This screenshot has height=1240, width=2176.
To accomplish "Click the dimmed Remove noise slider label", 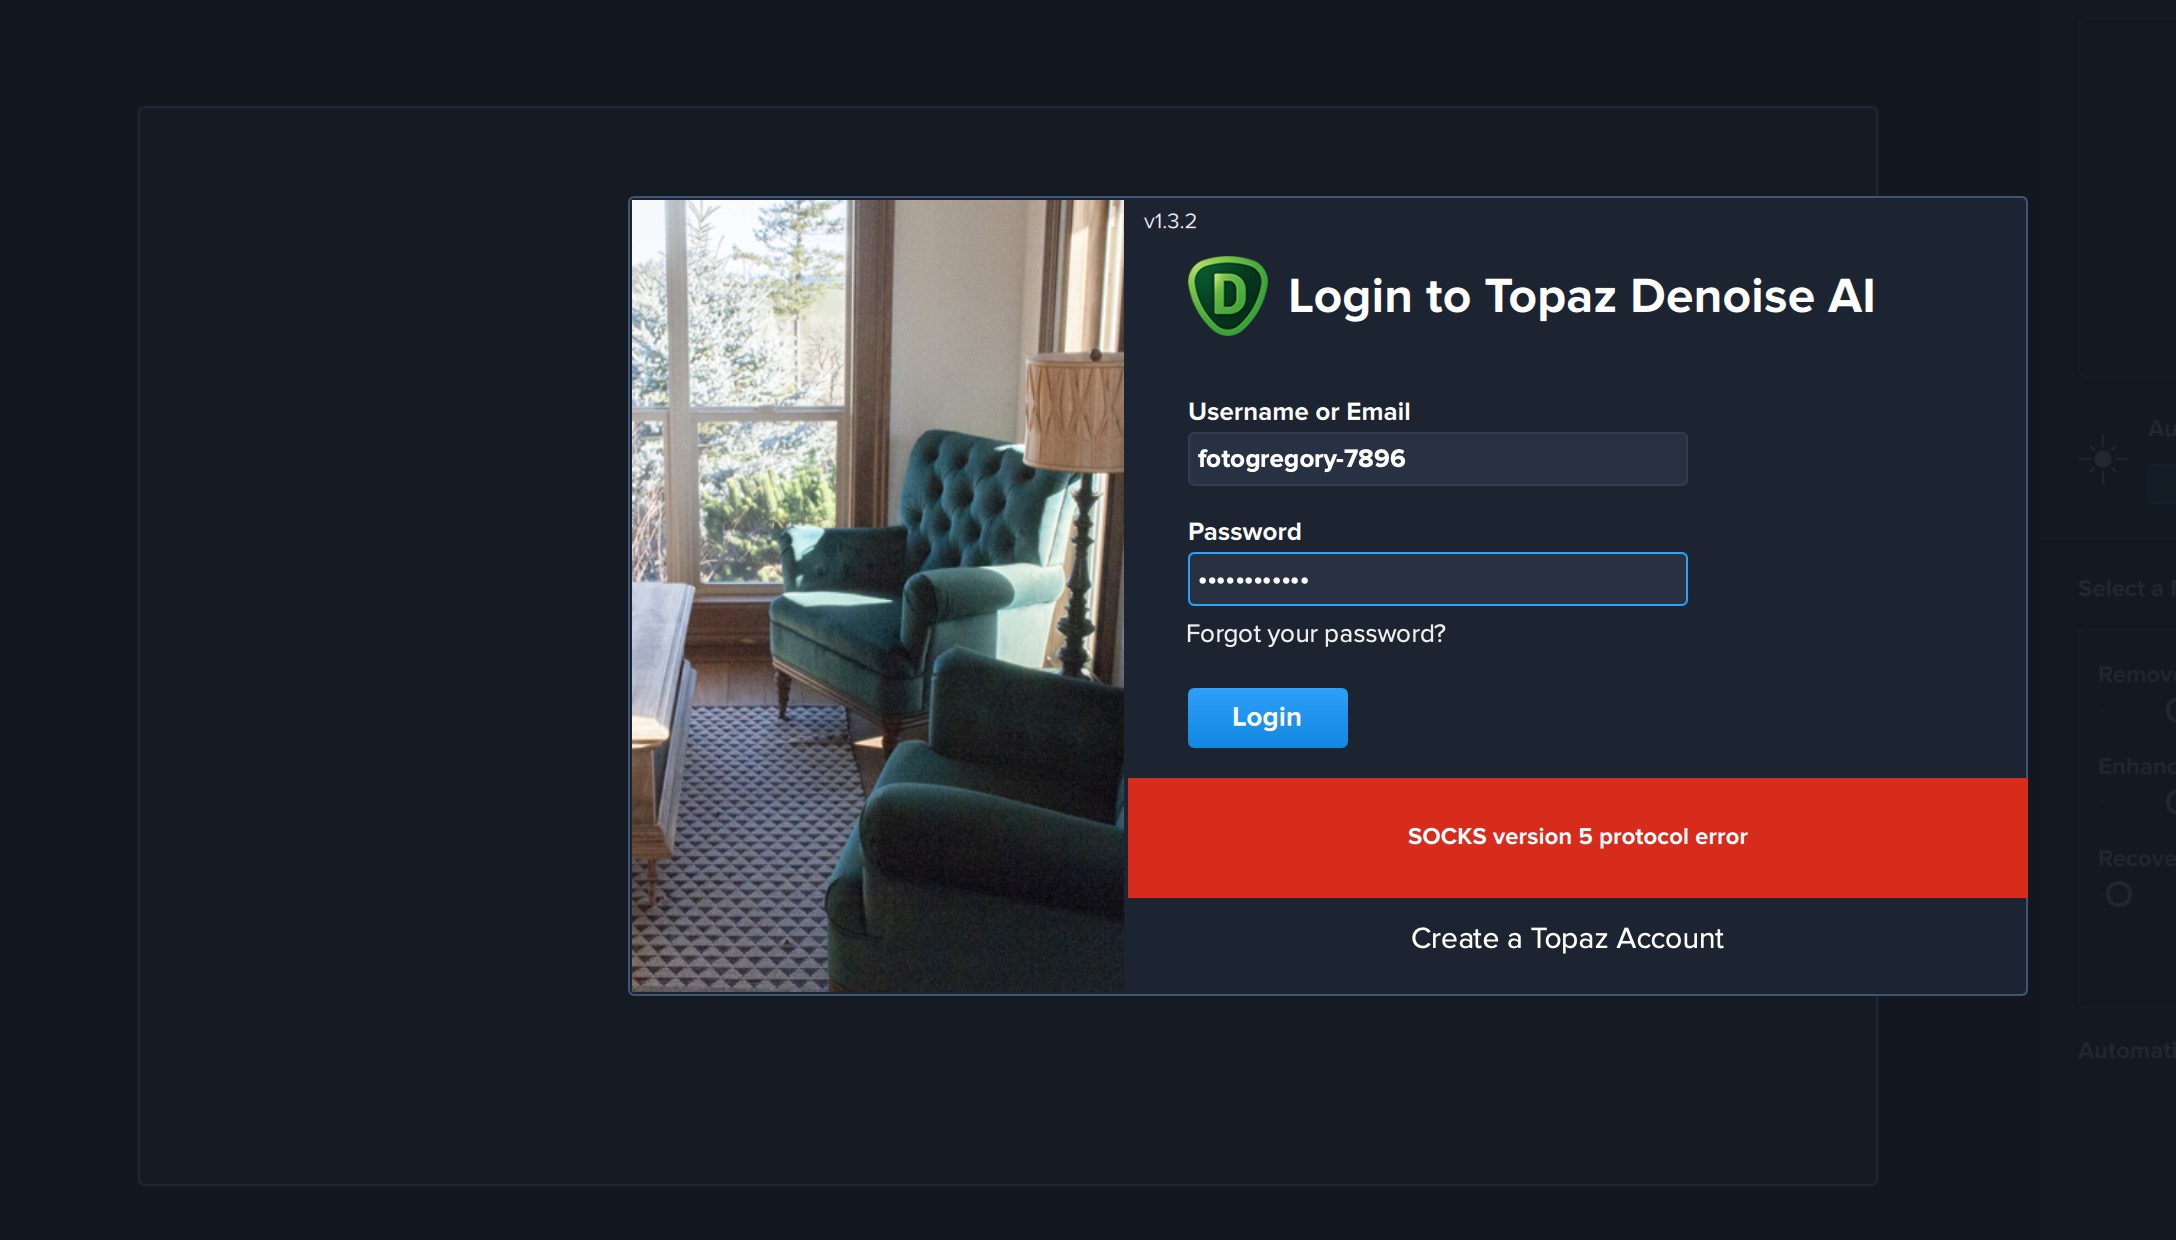I will point(2136,675).
